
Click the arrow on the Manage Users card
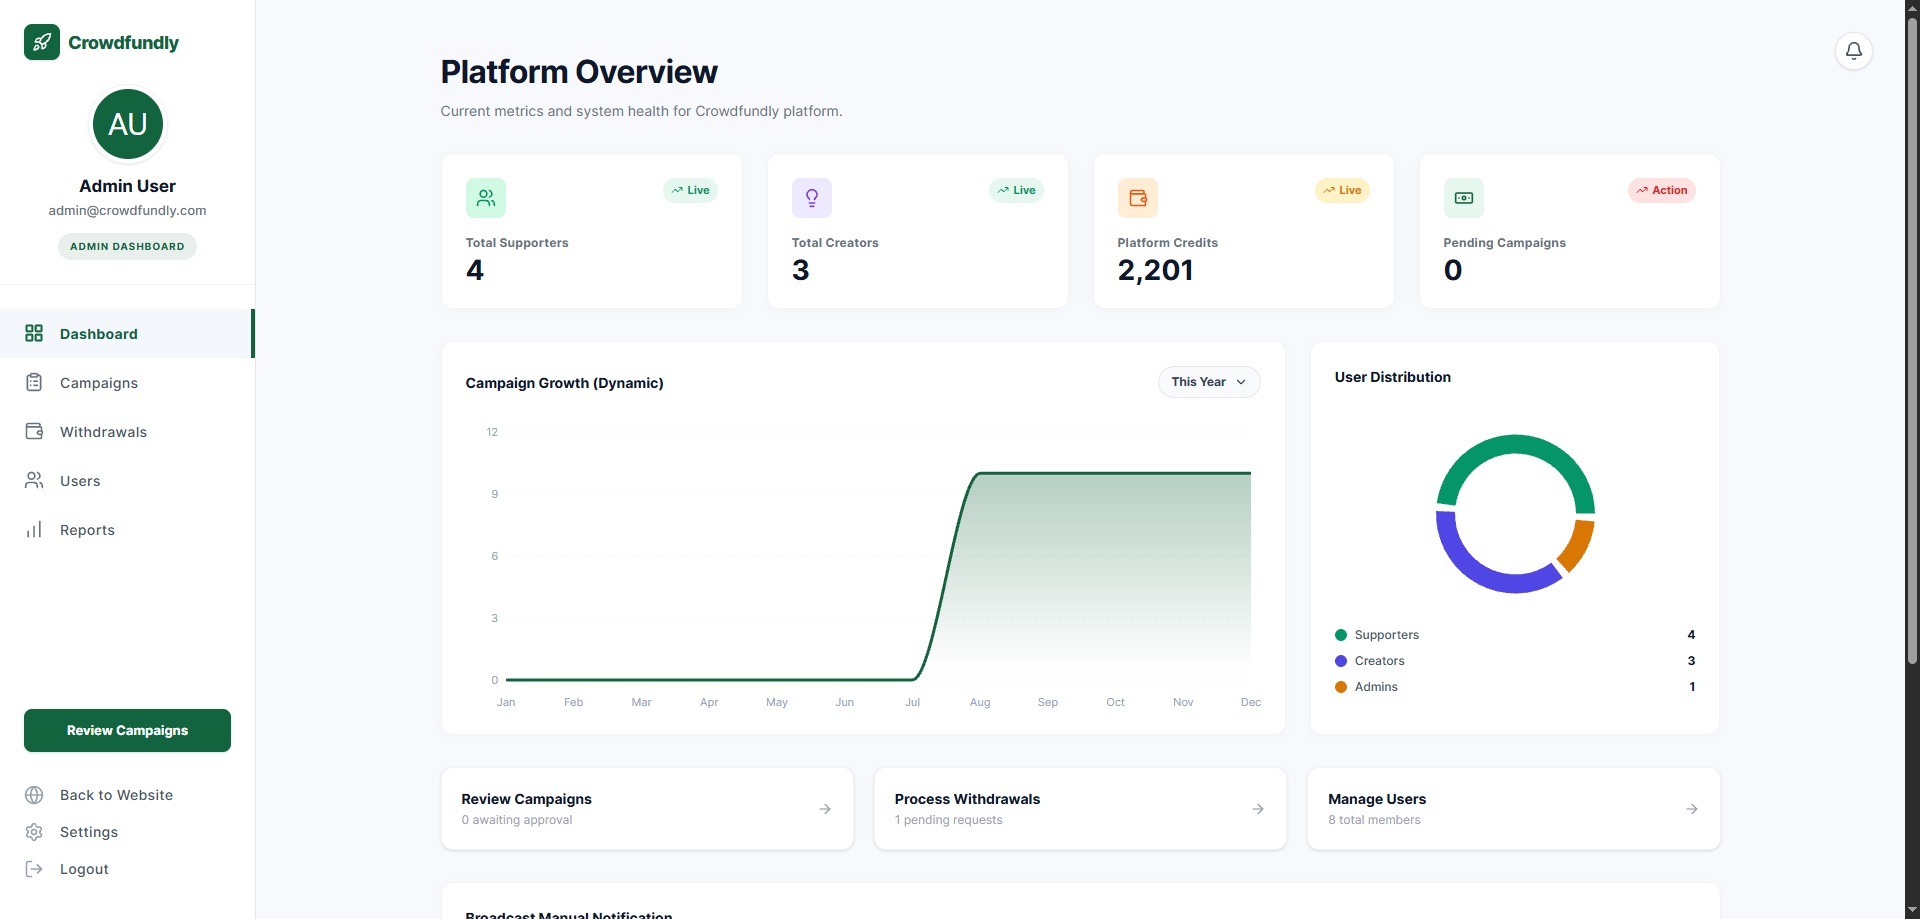coord(1692,809)
